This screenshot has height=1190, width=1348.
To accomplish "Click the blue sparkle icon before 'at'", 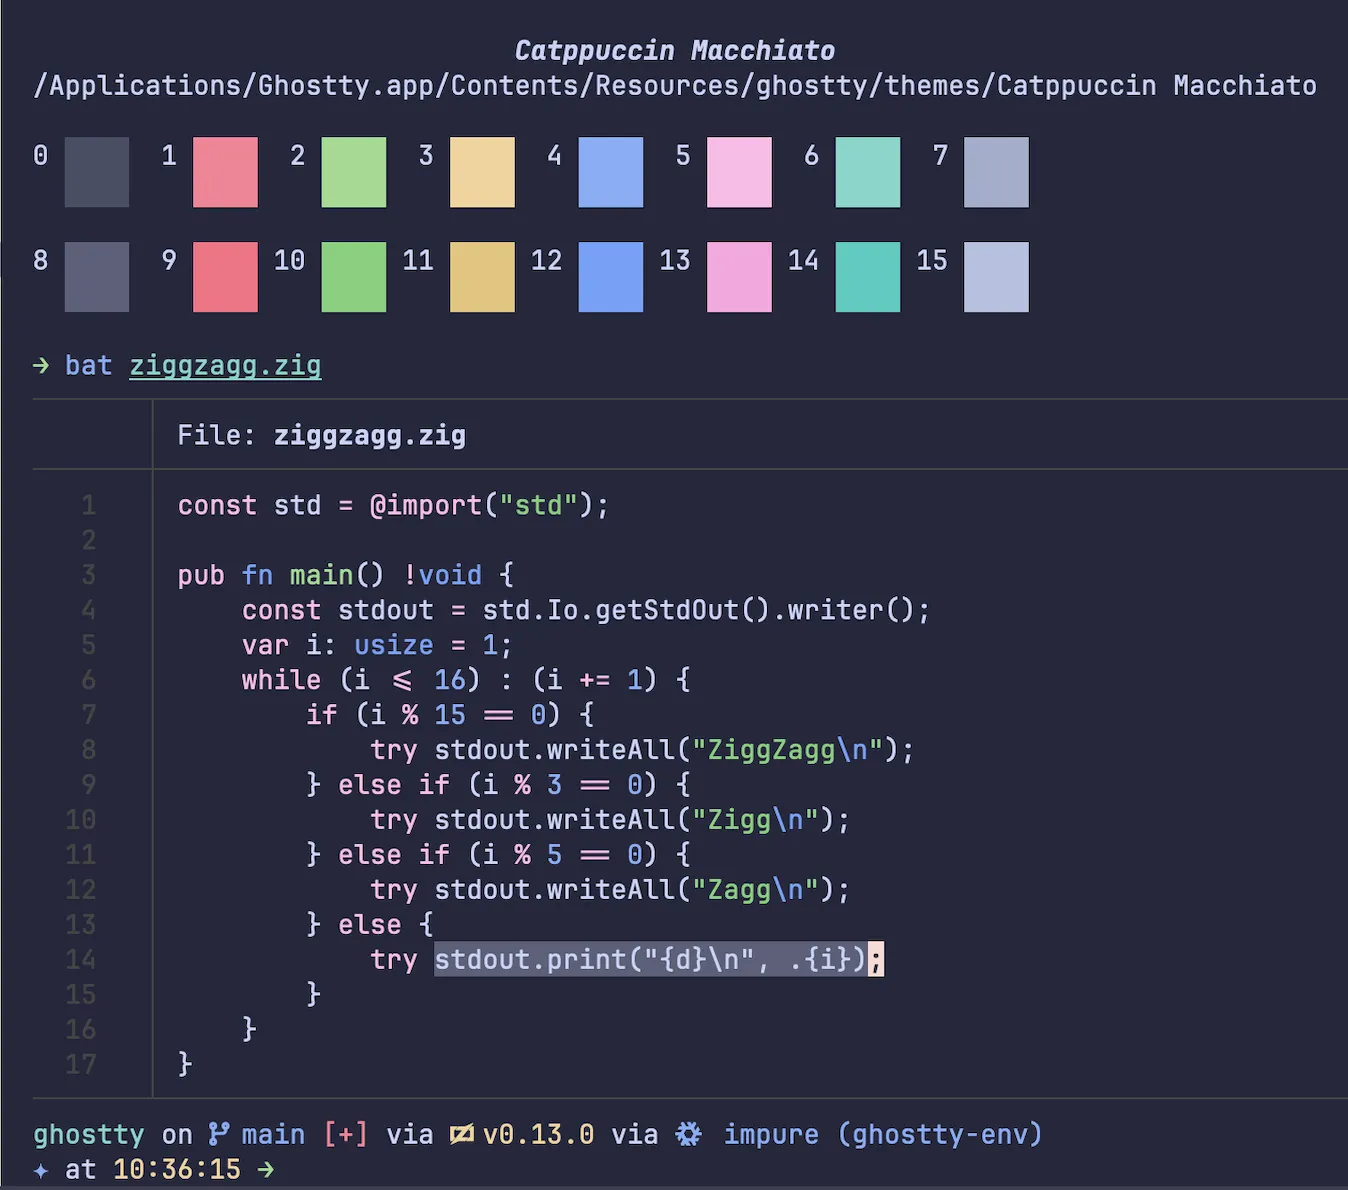I will click(x=41, y=1170).
